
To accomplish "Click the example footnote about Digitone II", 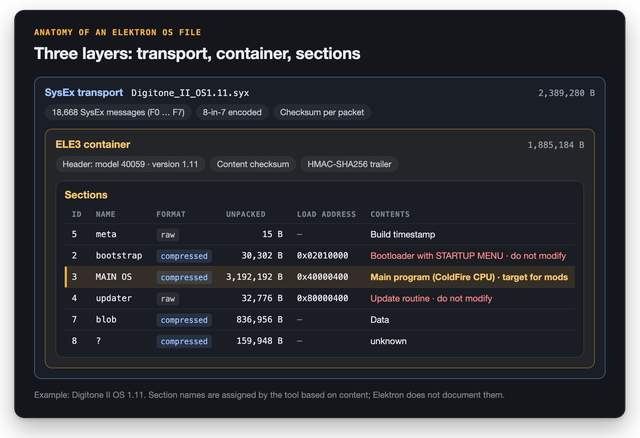I will [x=269, y=395].
